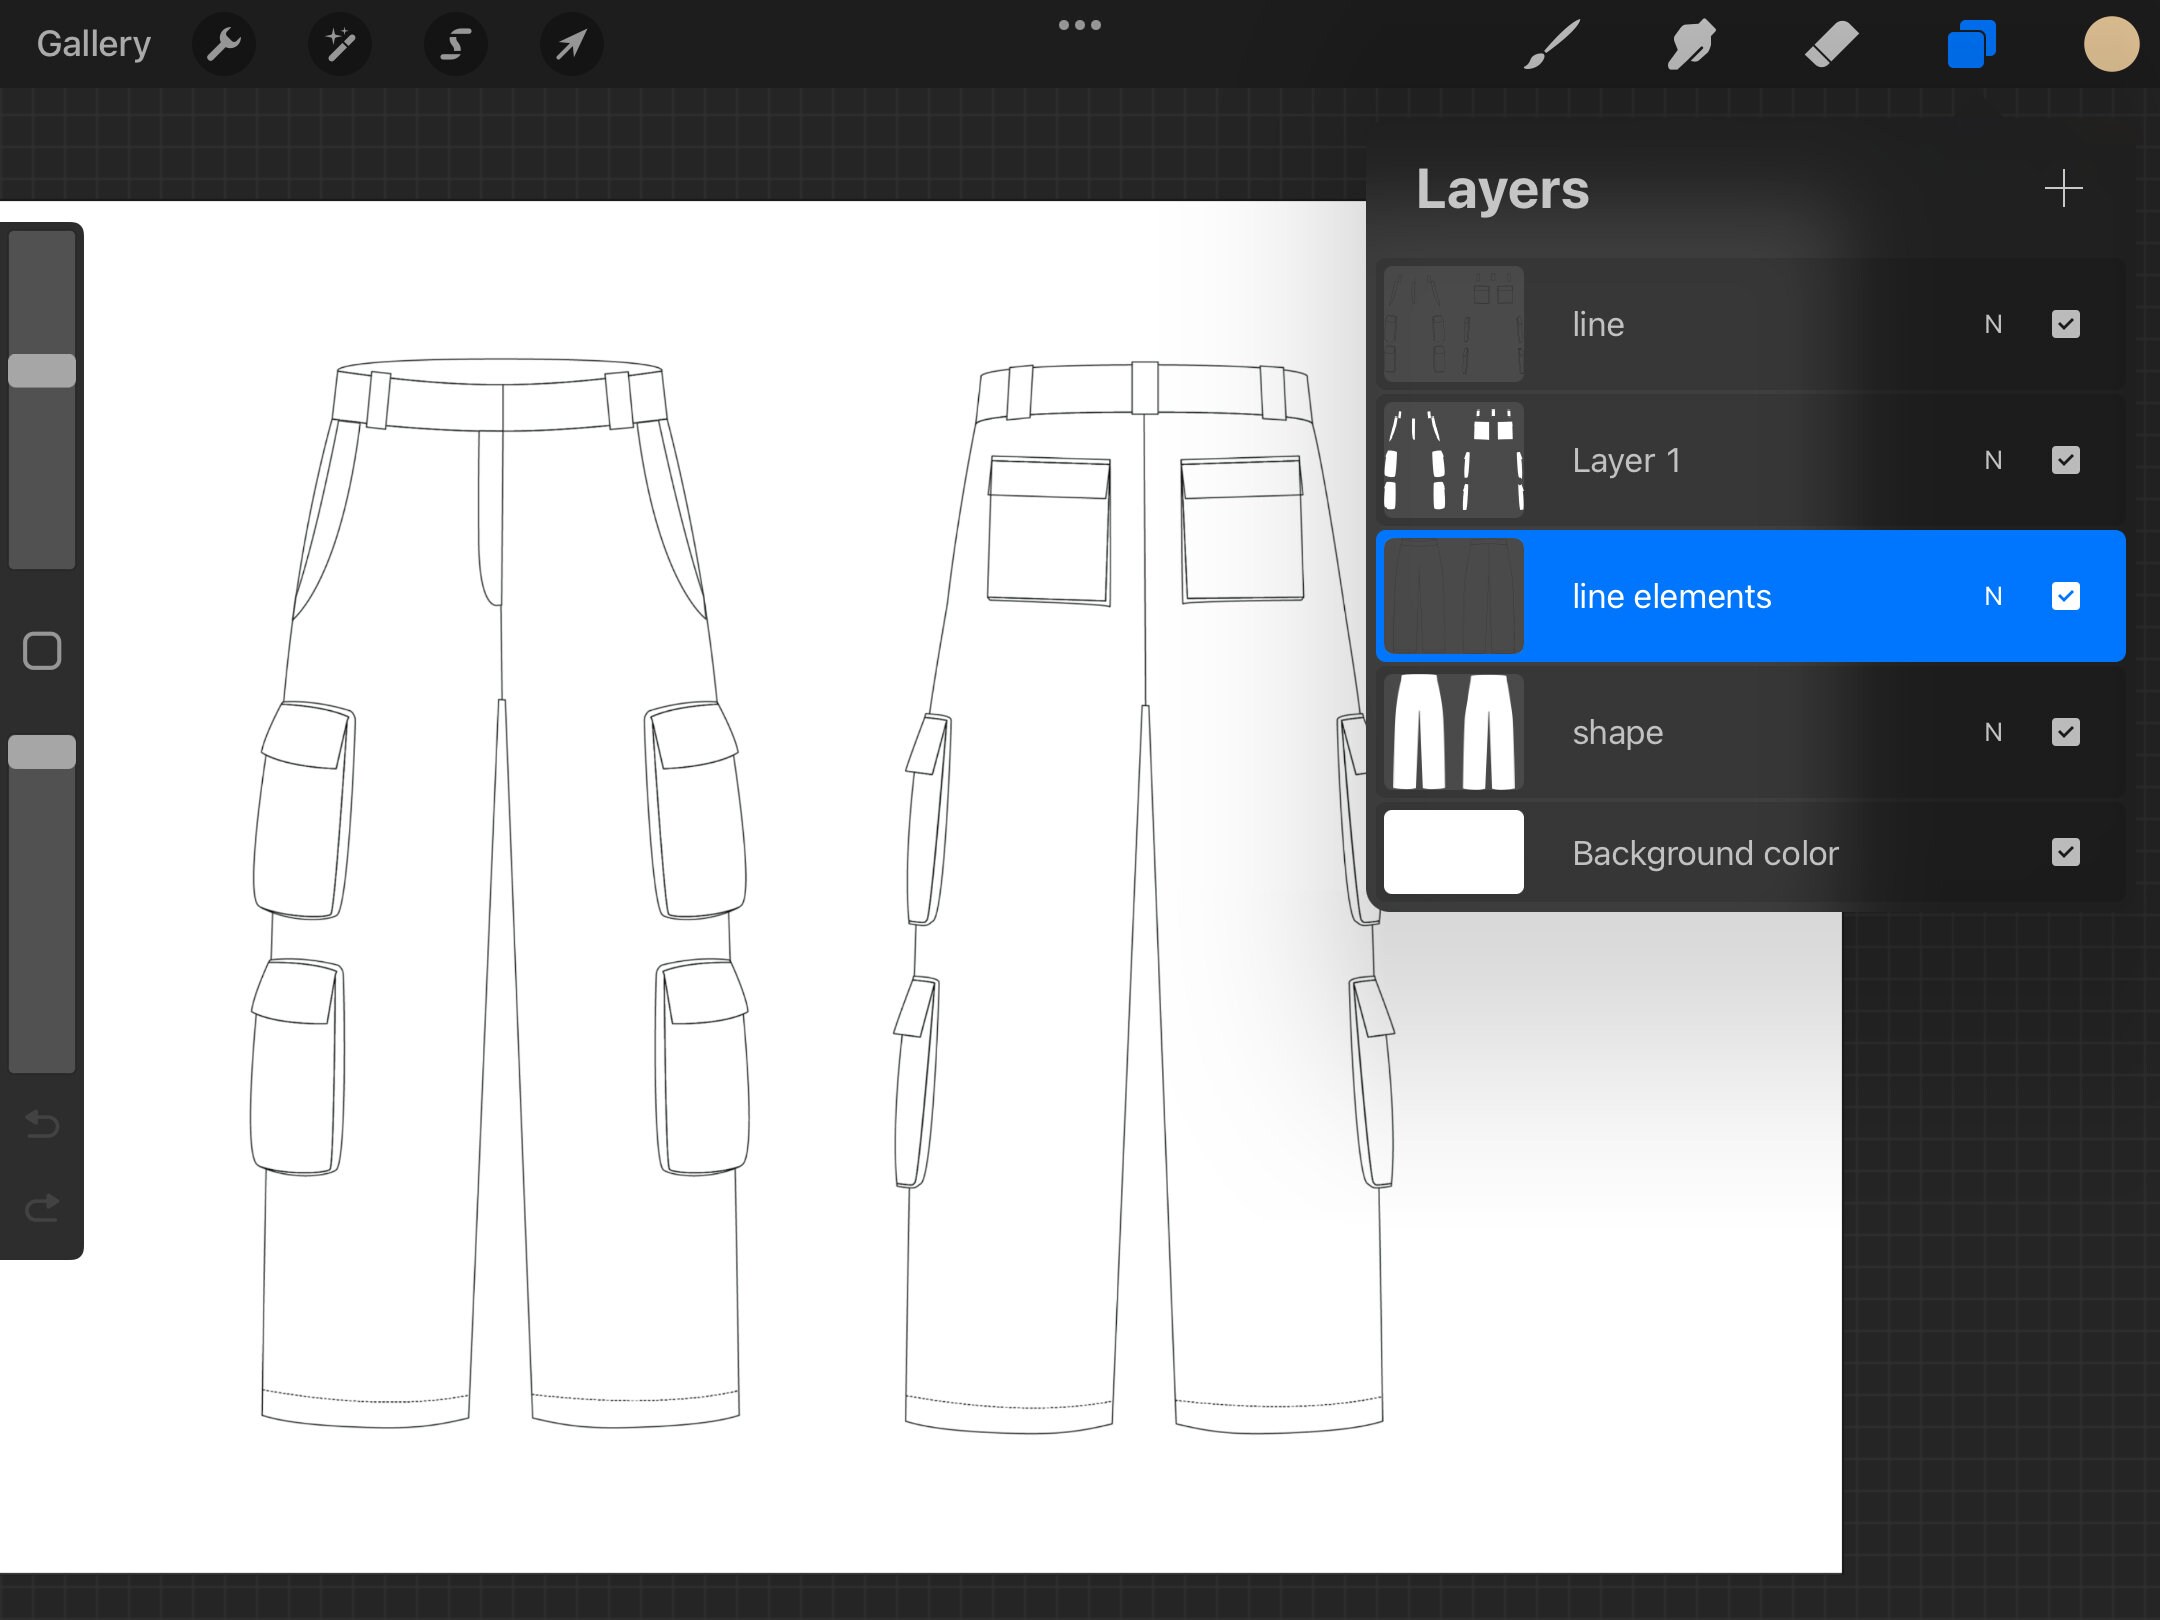The image size is (2160, 1620).
Task: Open the Adjustments magic wand tool
Action: (338, 43)
